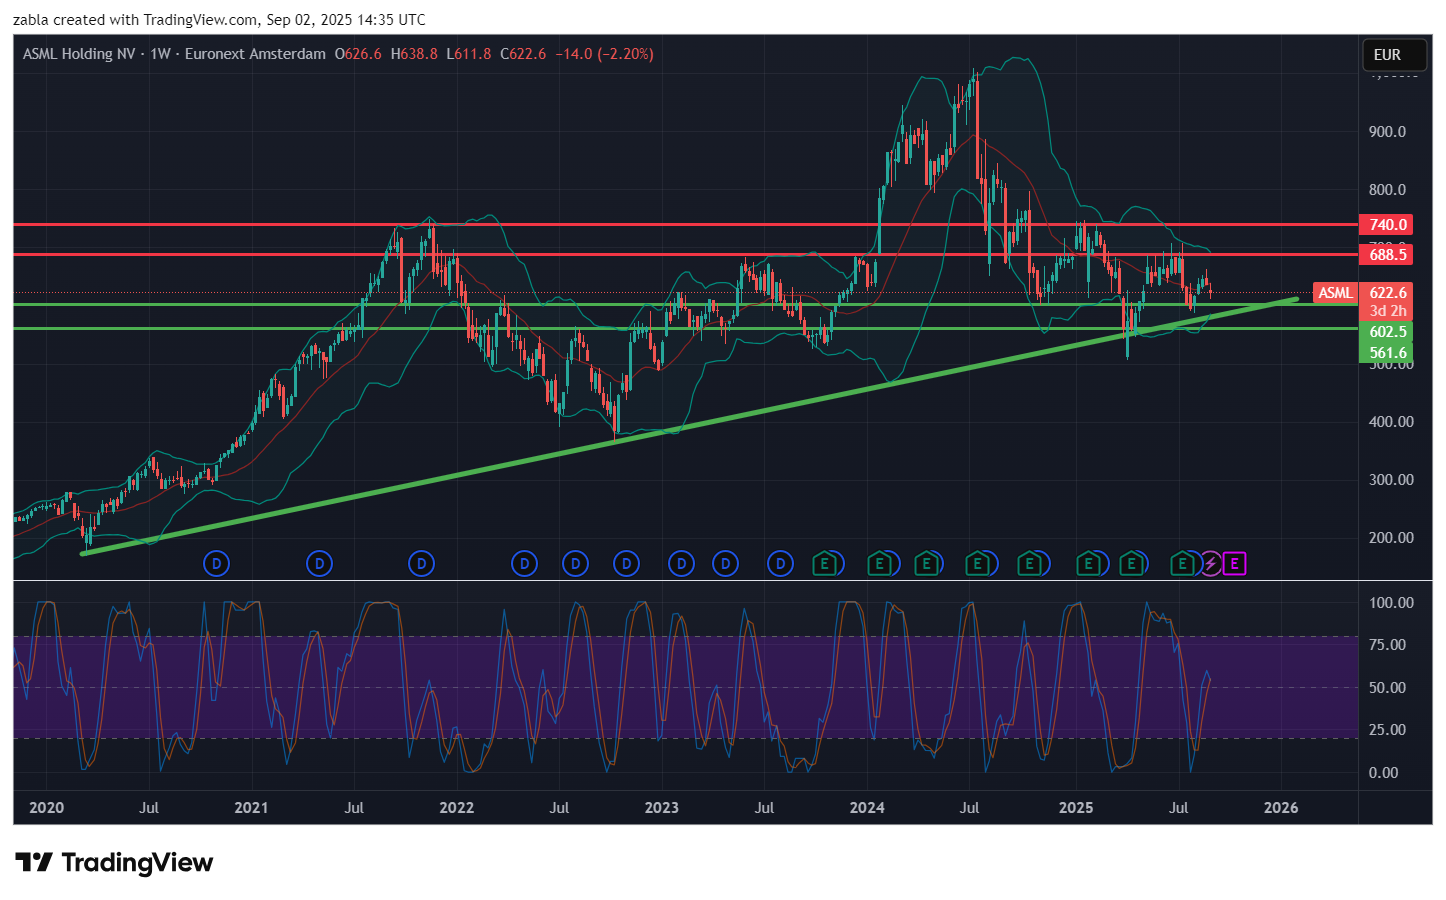Image resolution: width=1446 pixels, height=900 pixels.
Task: Click the purple lightning bolt news marker
Action: [x=1210, y=564]
